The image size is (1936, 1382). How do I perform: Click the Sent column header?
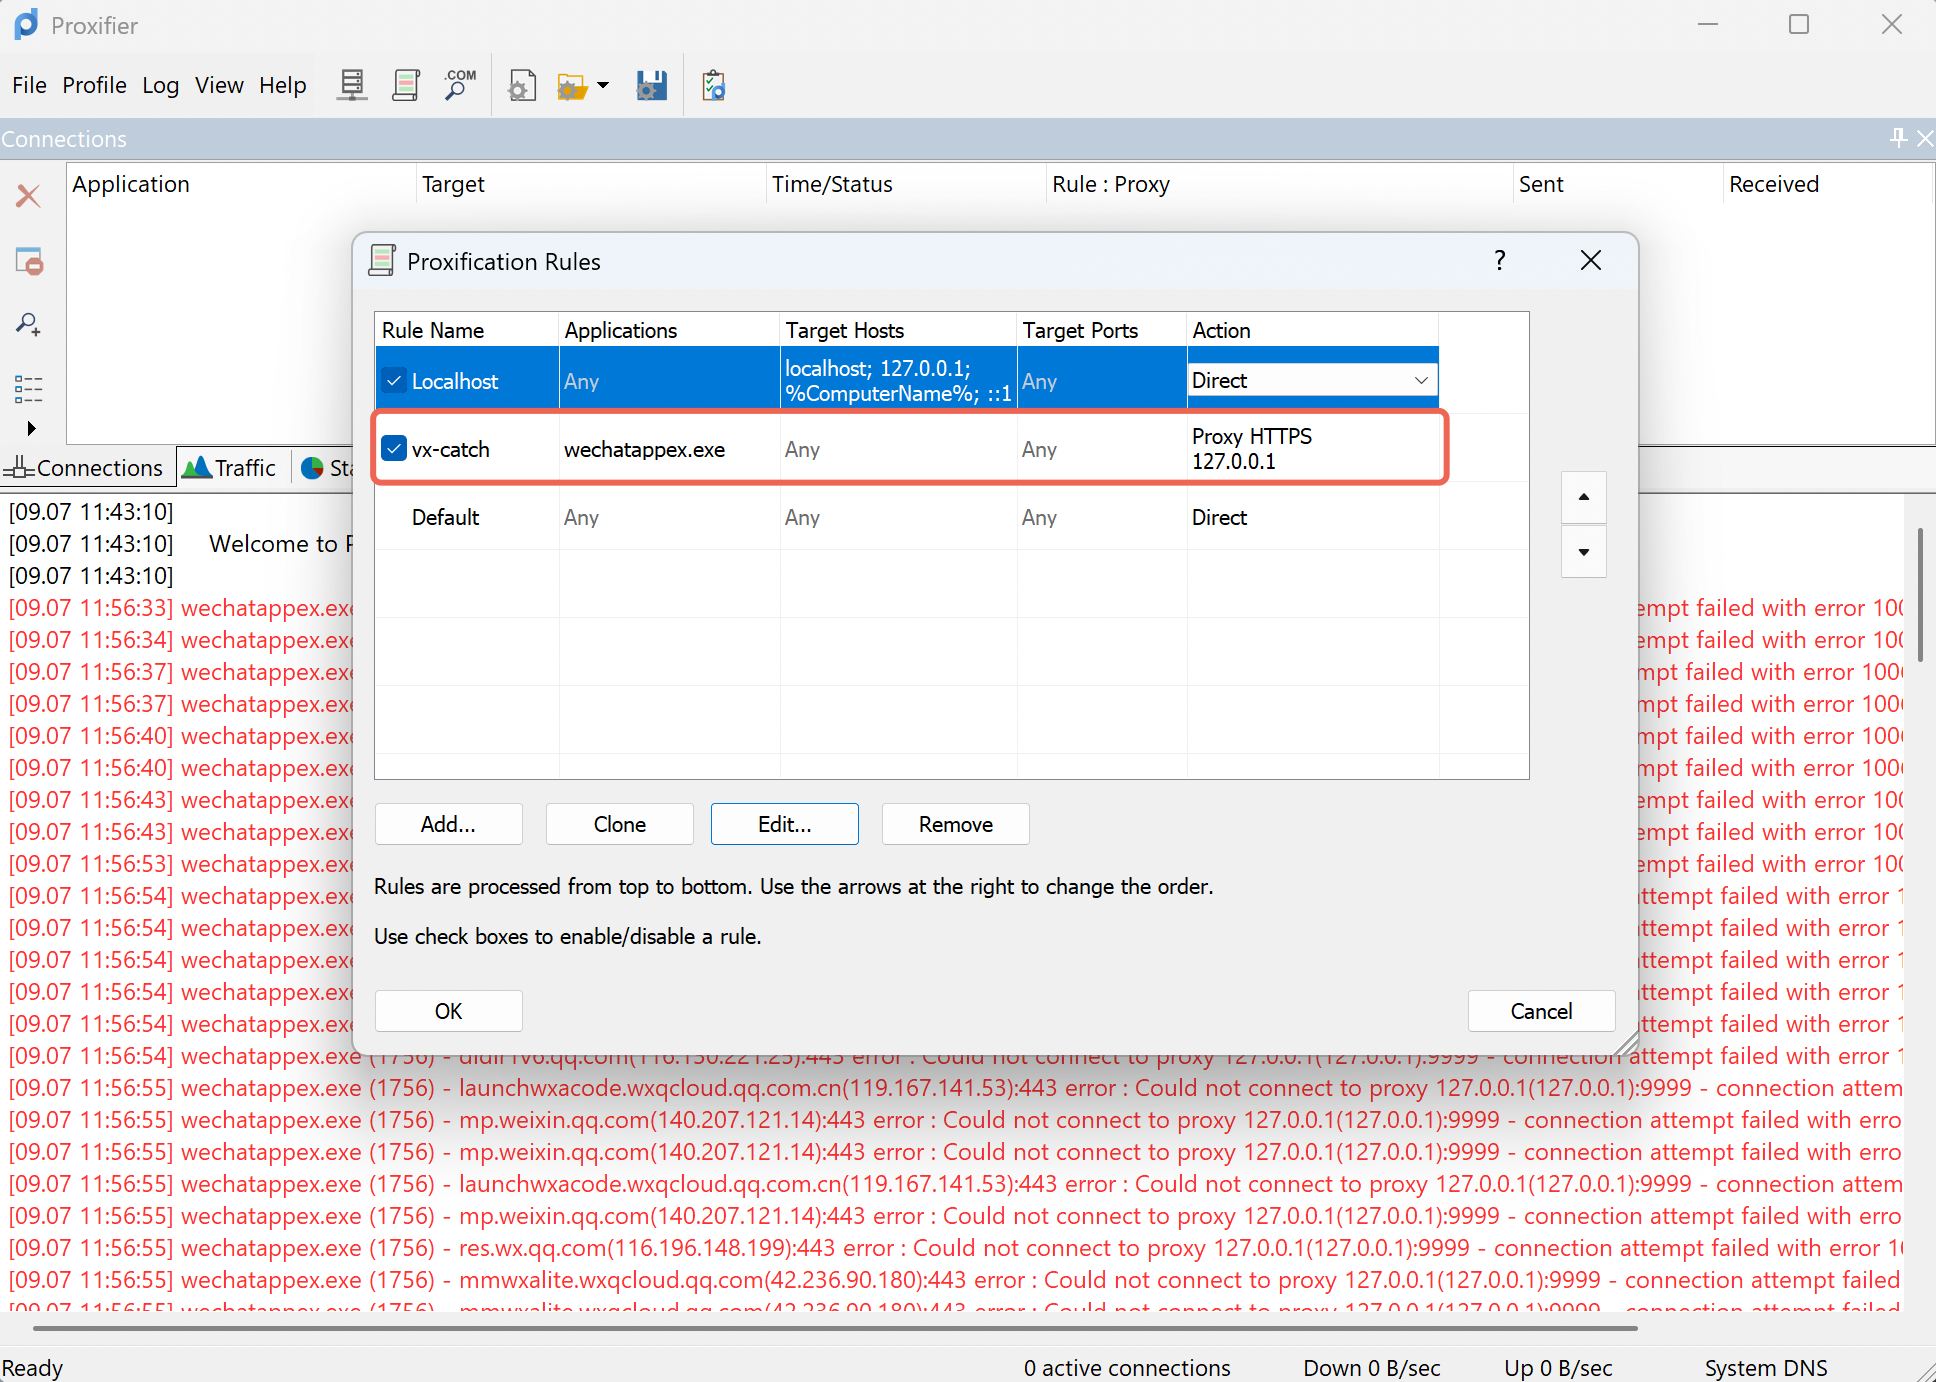[1618, 184]
